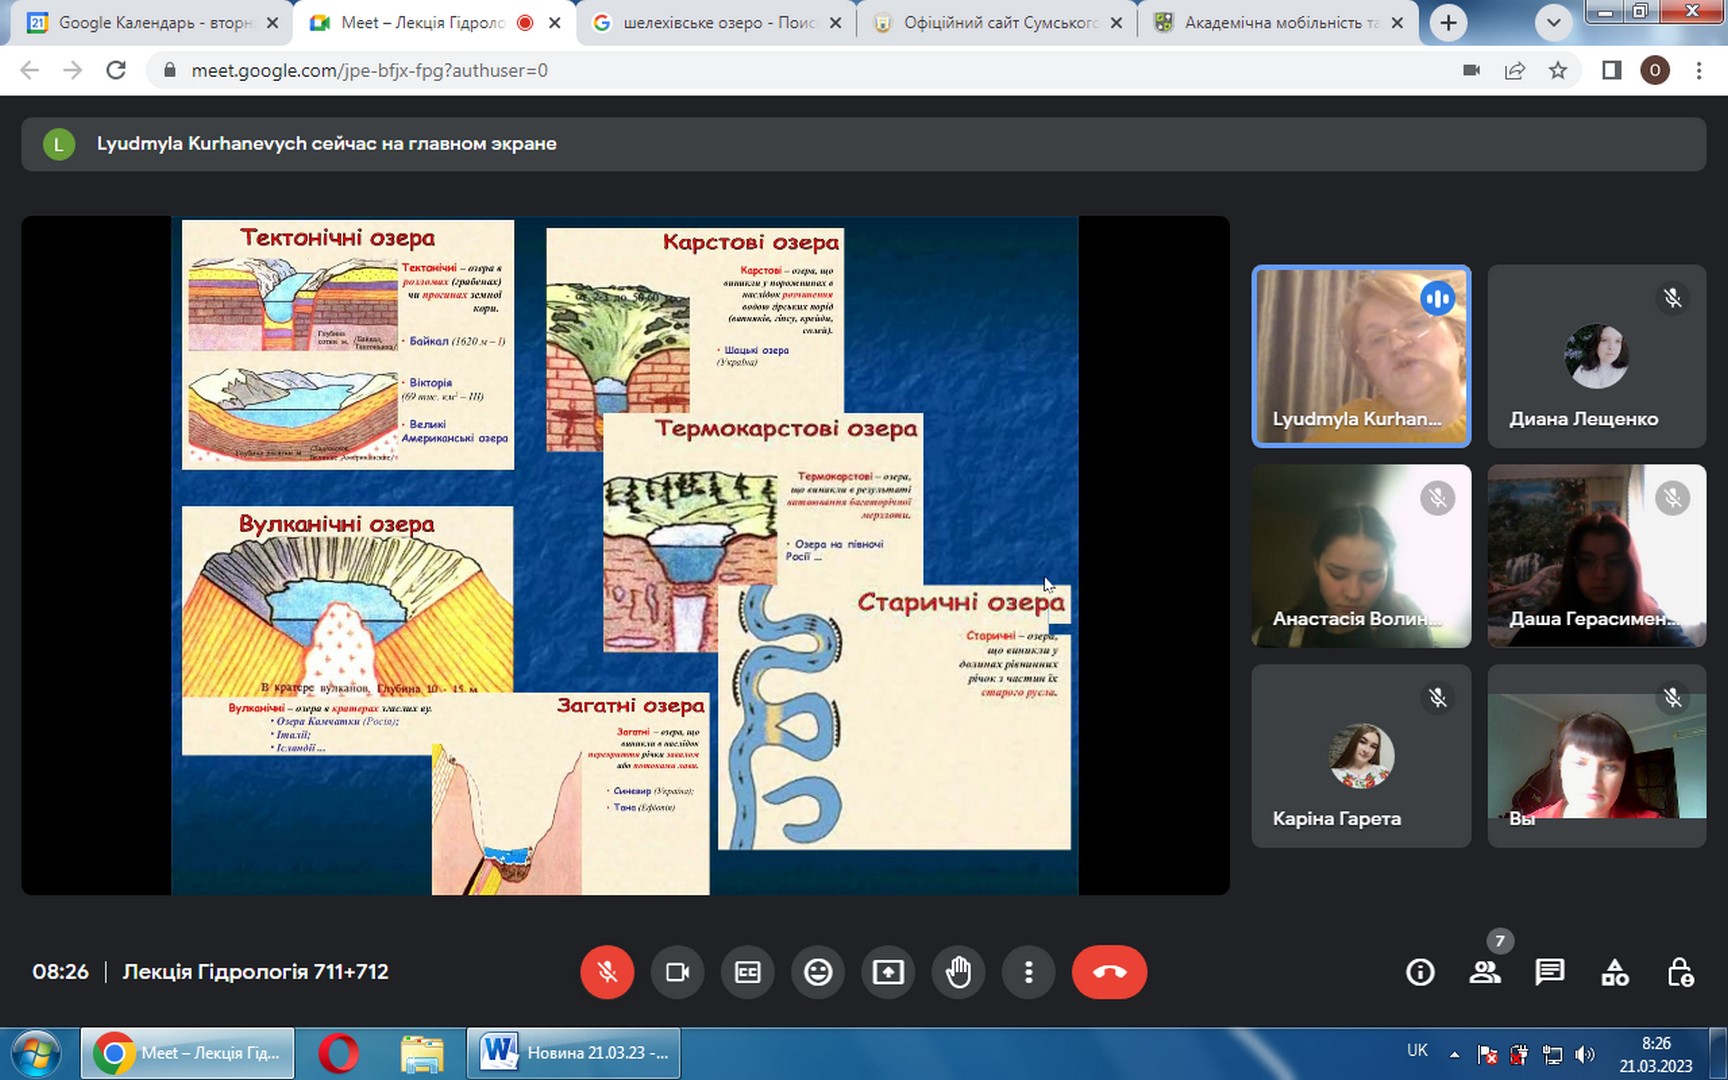Toggle the camera off

click(x=677, y=972)
